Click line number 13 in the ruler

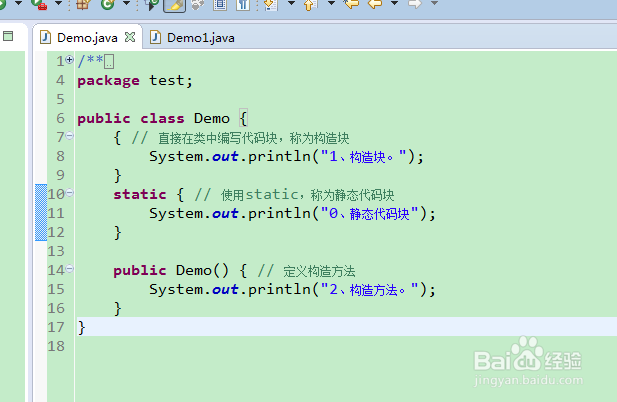[x=56, y=251]
